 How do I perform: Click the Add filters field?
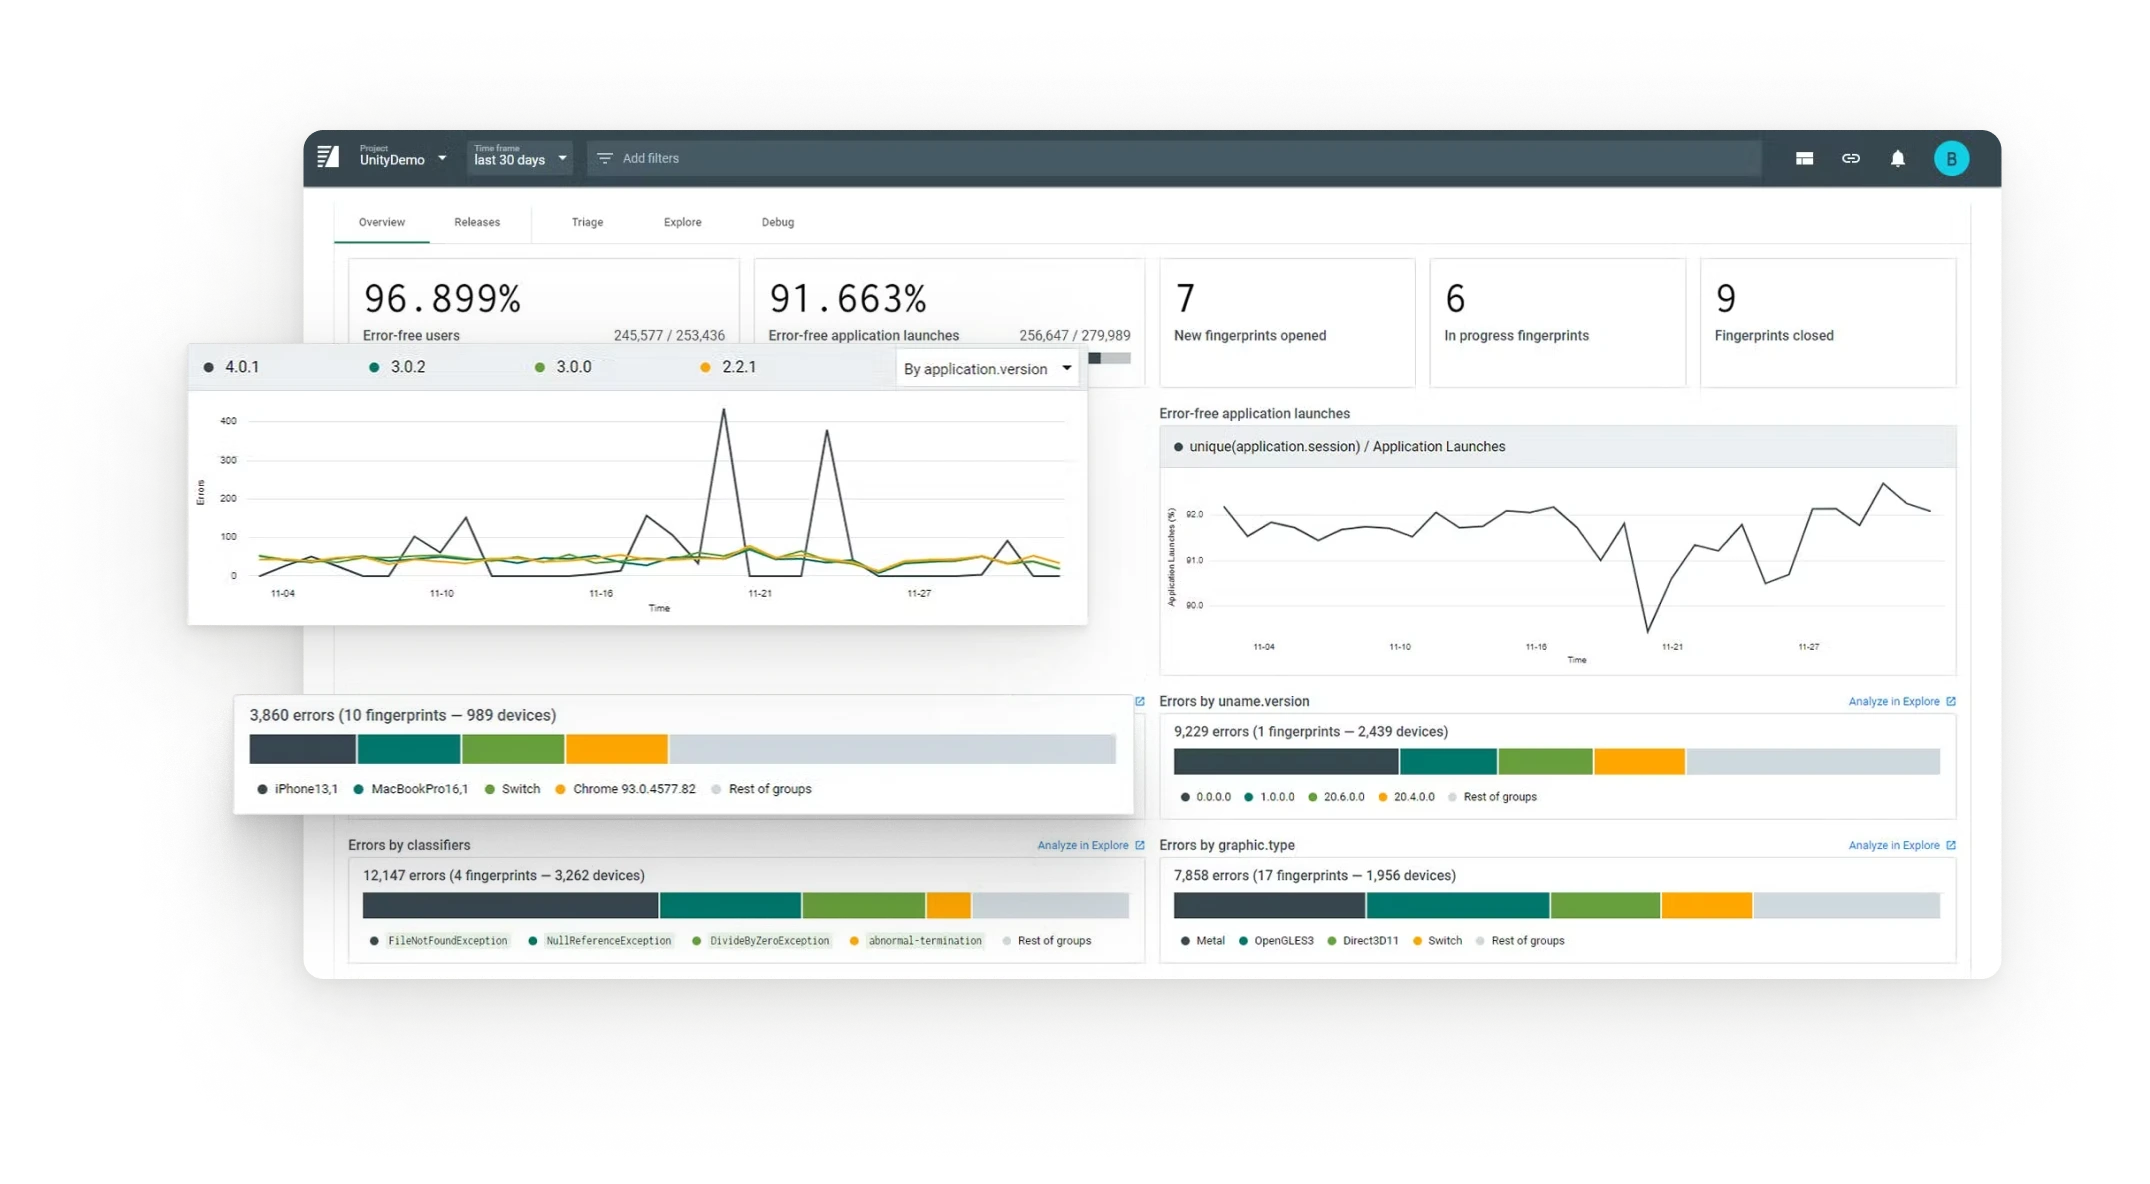(1174, 158)
